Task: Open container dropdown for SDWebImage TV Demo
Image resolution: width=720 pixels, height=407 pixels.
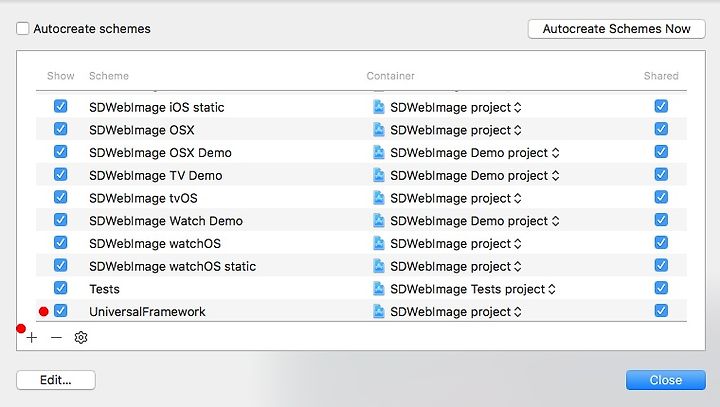Action: coord(556,175)
